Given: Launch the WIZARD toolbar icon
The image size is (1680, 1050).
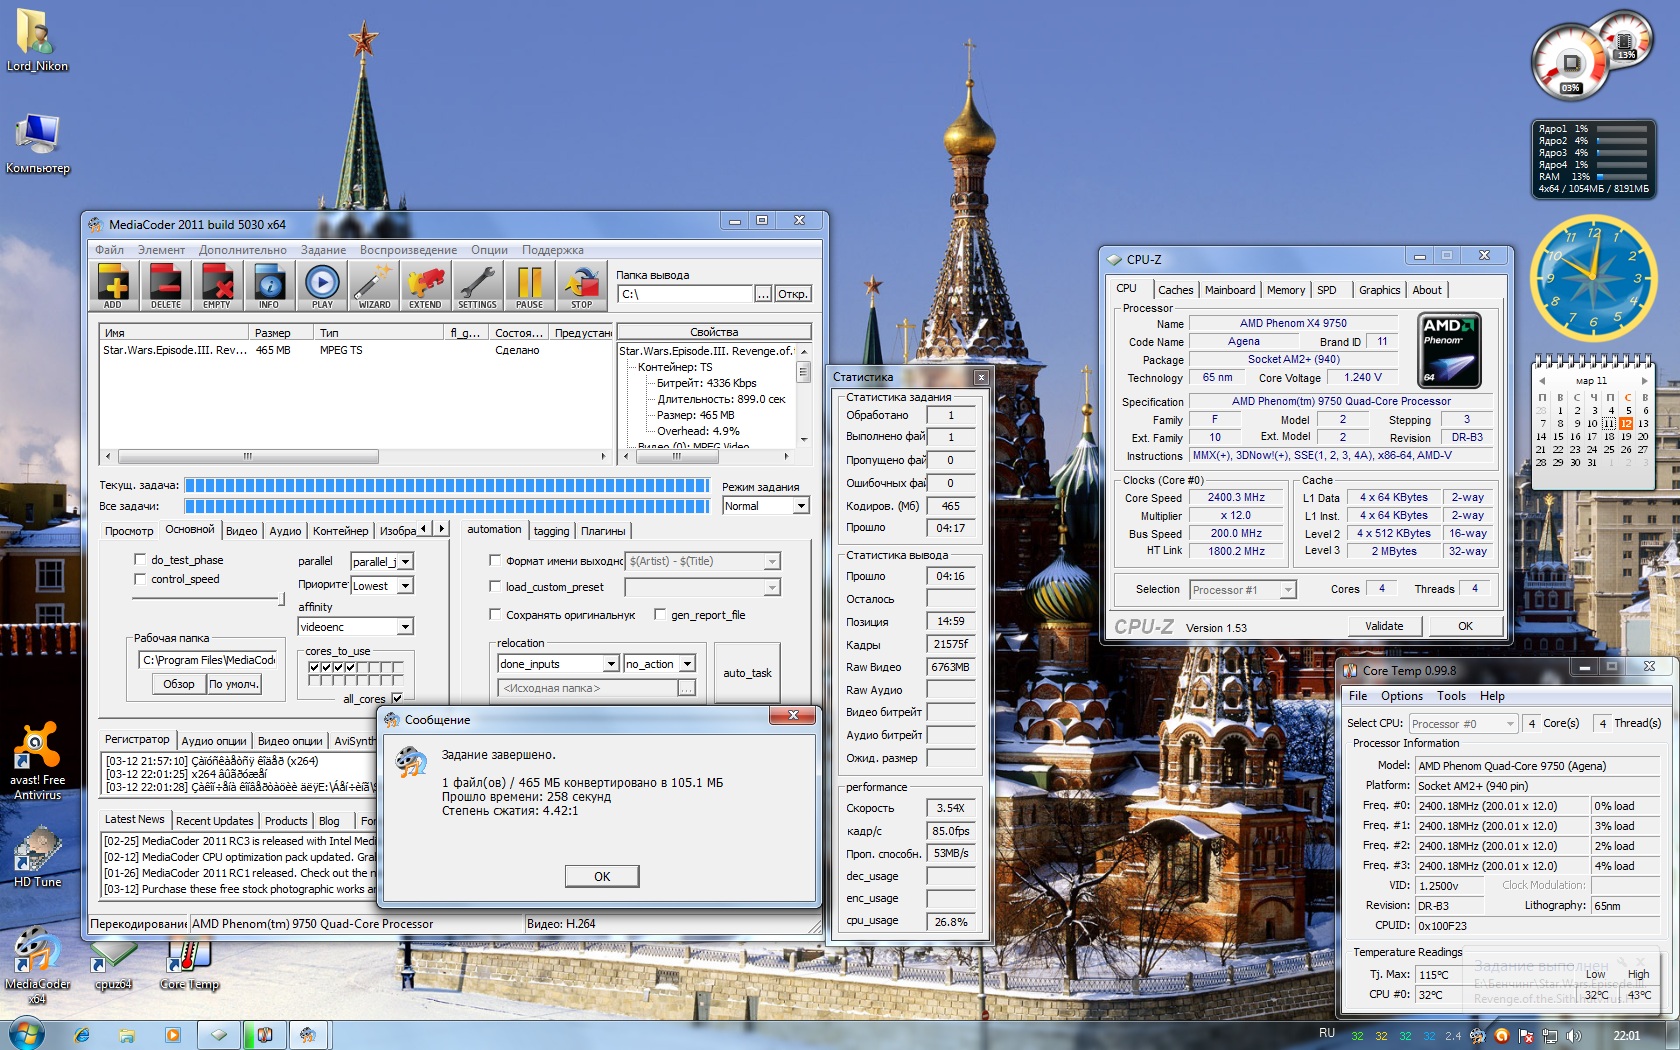Looking at the screenshot, I should click(x=374, y=286).
